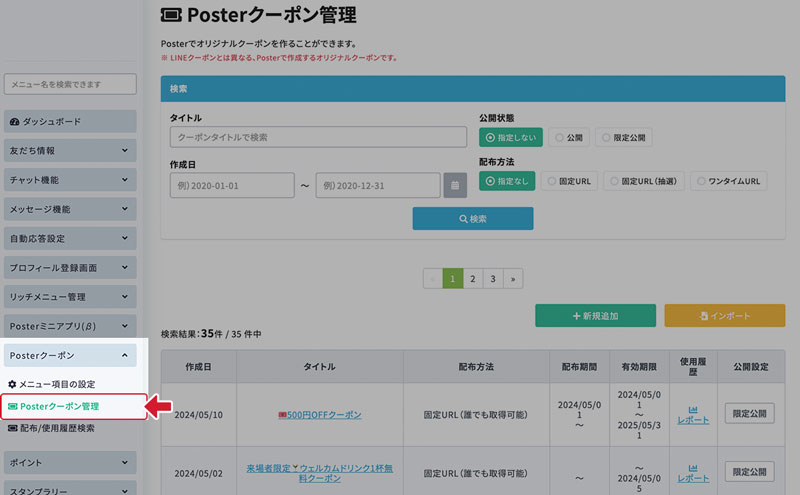Click the ダッシュボード gauge icon
Image resolution: width=800 pixels, height=495 pixels.
point(14,121)
